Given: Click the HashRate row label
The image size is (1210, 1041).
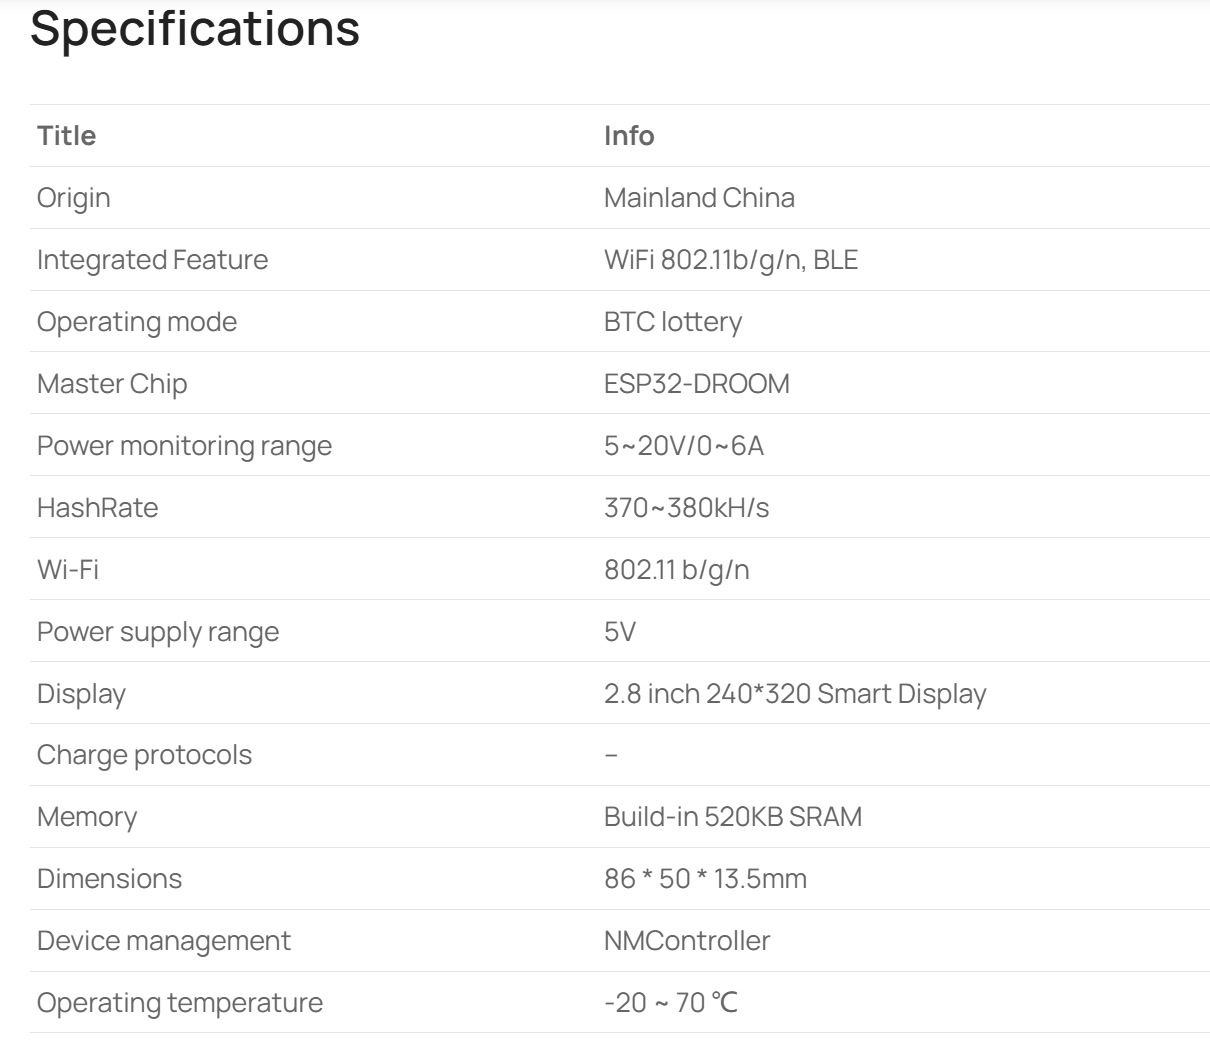Looking at the screenshot, I should (97, 508).
